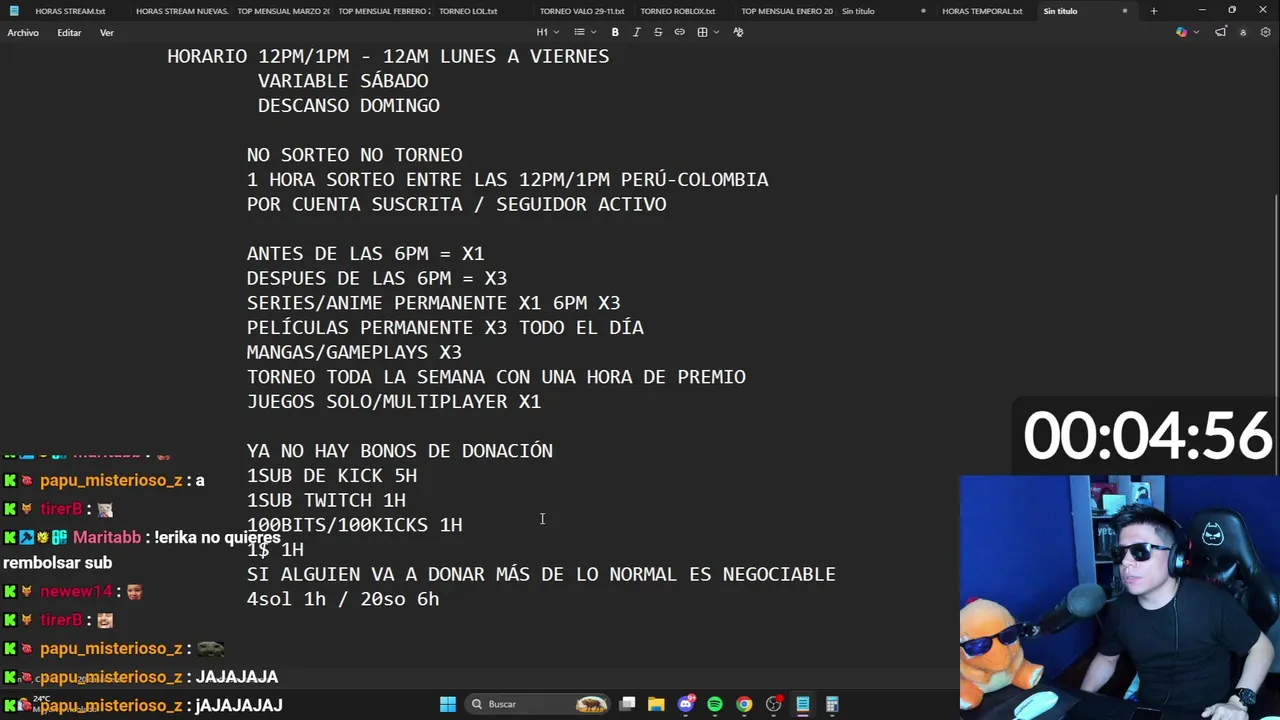Click the text '100BITS/100KICKS 1H'
Viewport: 1280px width, 720px height.
(x=354, y=525)
